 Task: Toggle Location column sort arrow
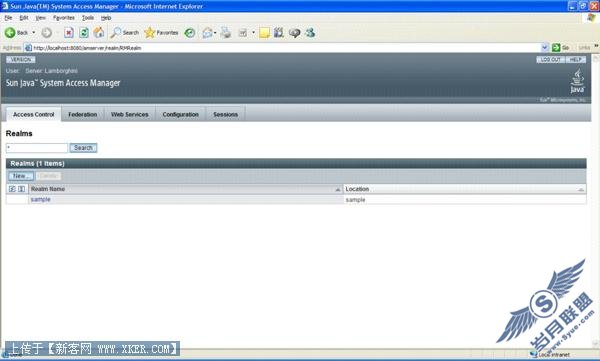click(x=581, y=189)
